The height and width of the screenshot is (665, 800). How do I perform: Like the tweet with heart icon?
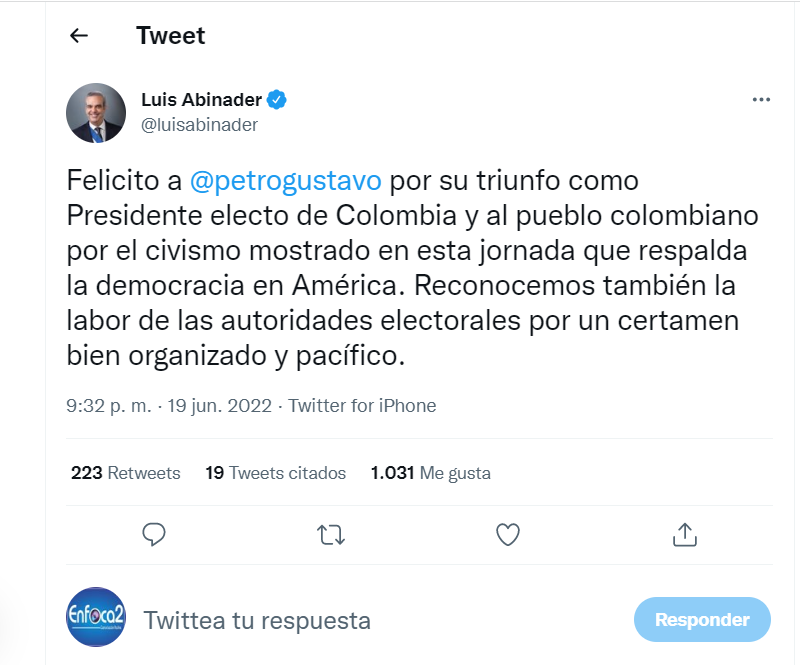(x=508, y=534)
